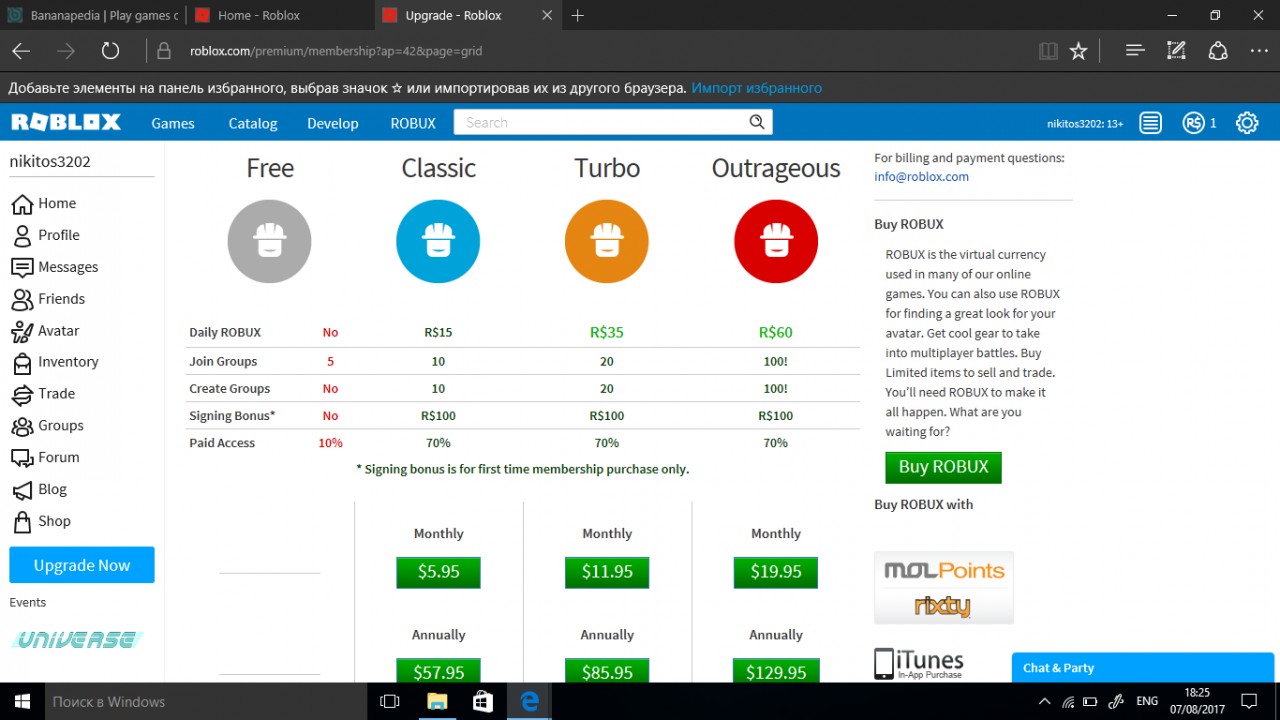Image resolution: width=1280 pixels, height=720 pixels.
Task: Open the ROBUX header menu item
Action: (413, 123)
